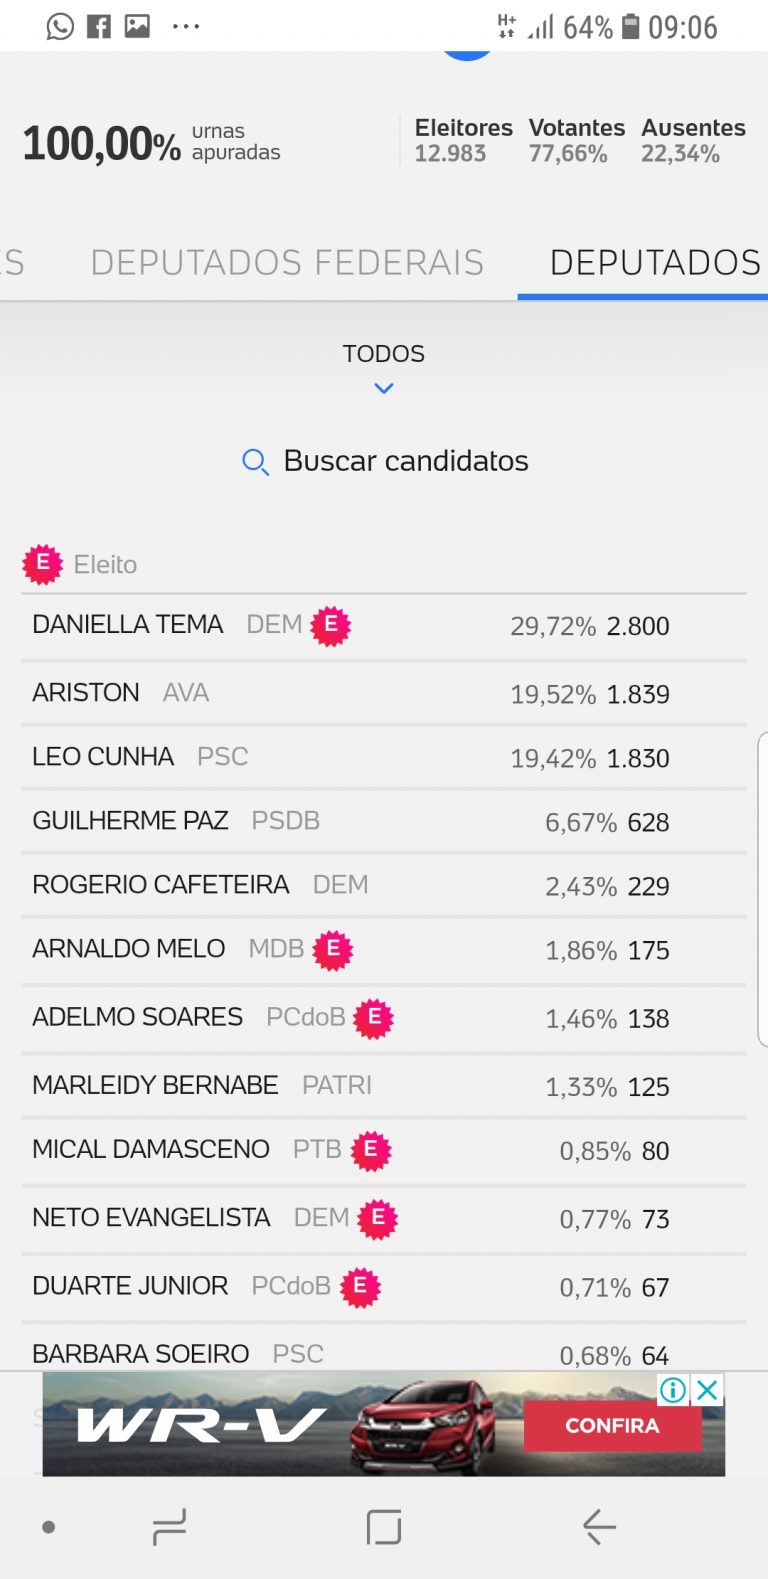This screenshot has width=768, height=1579.
Task: Focus the Buscar candidatos search field
Action: [x=406, y=461]
